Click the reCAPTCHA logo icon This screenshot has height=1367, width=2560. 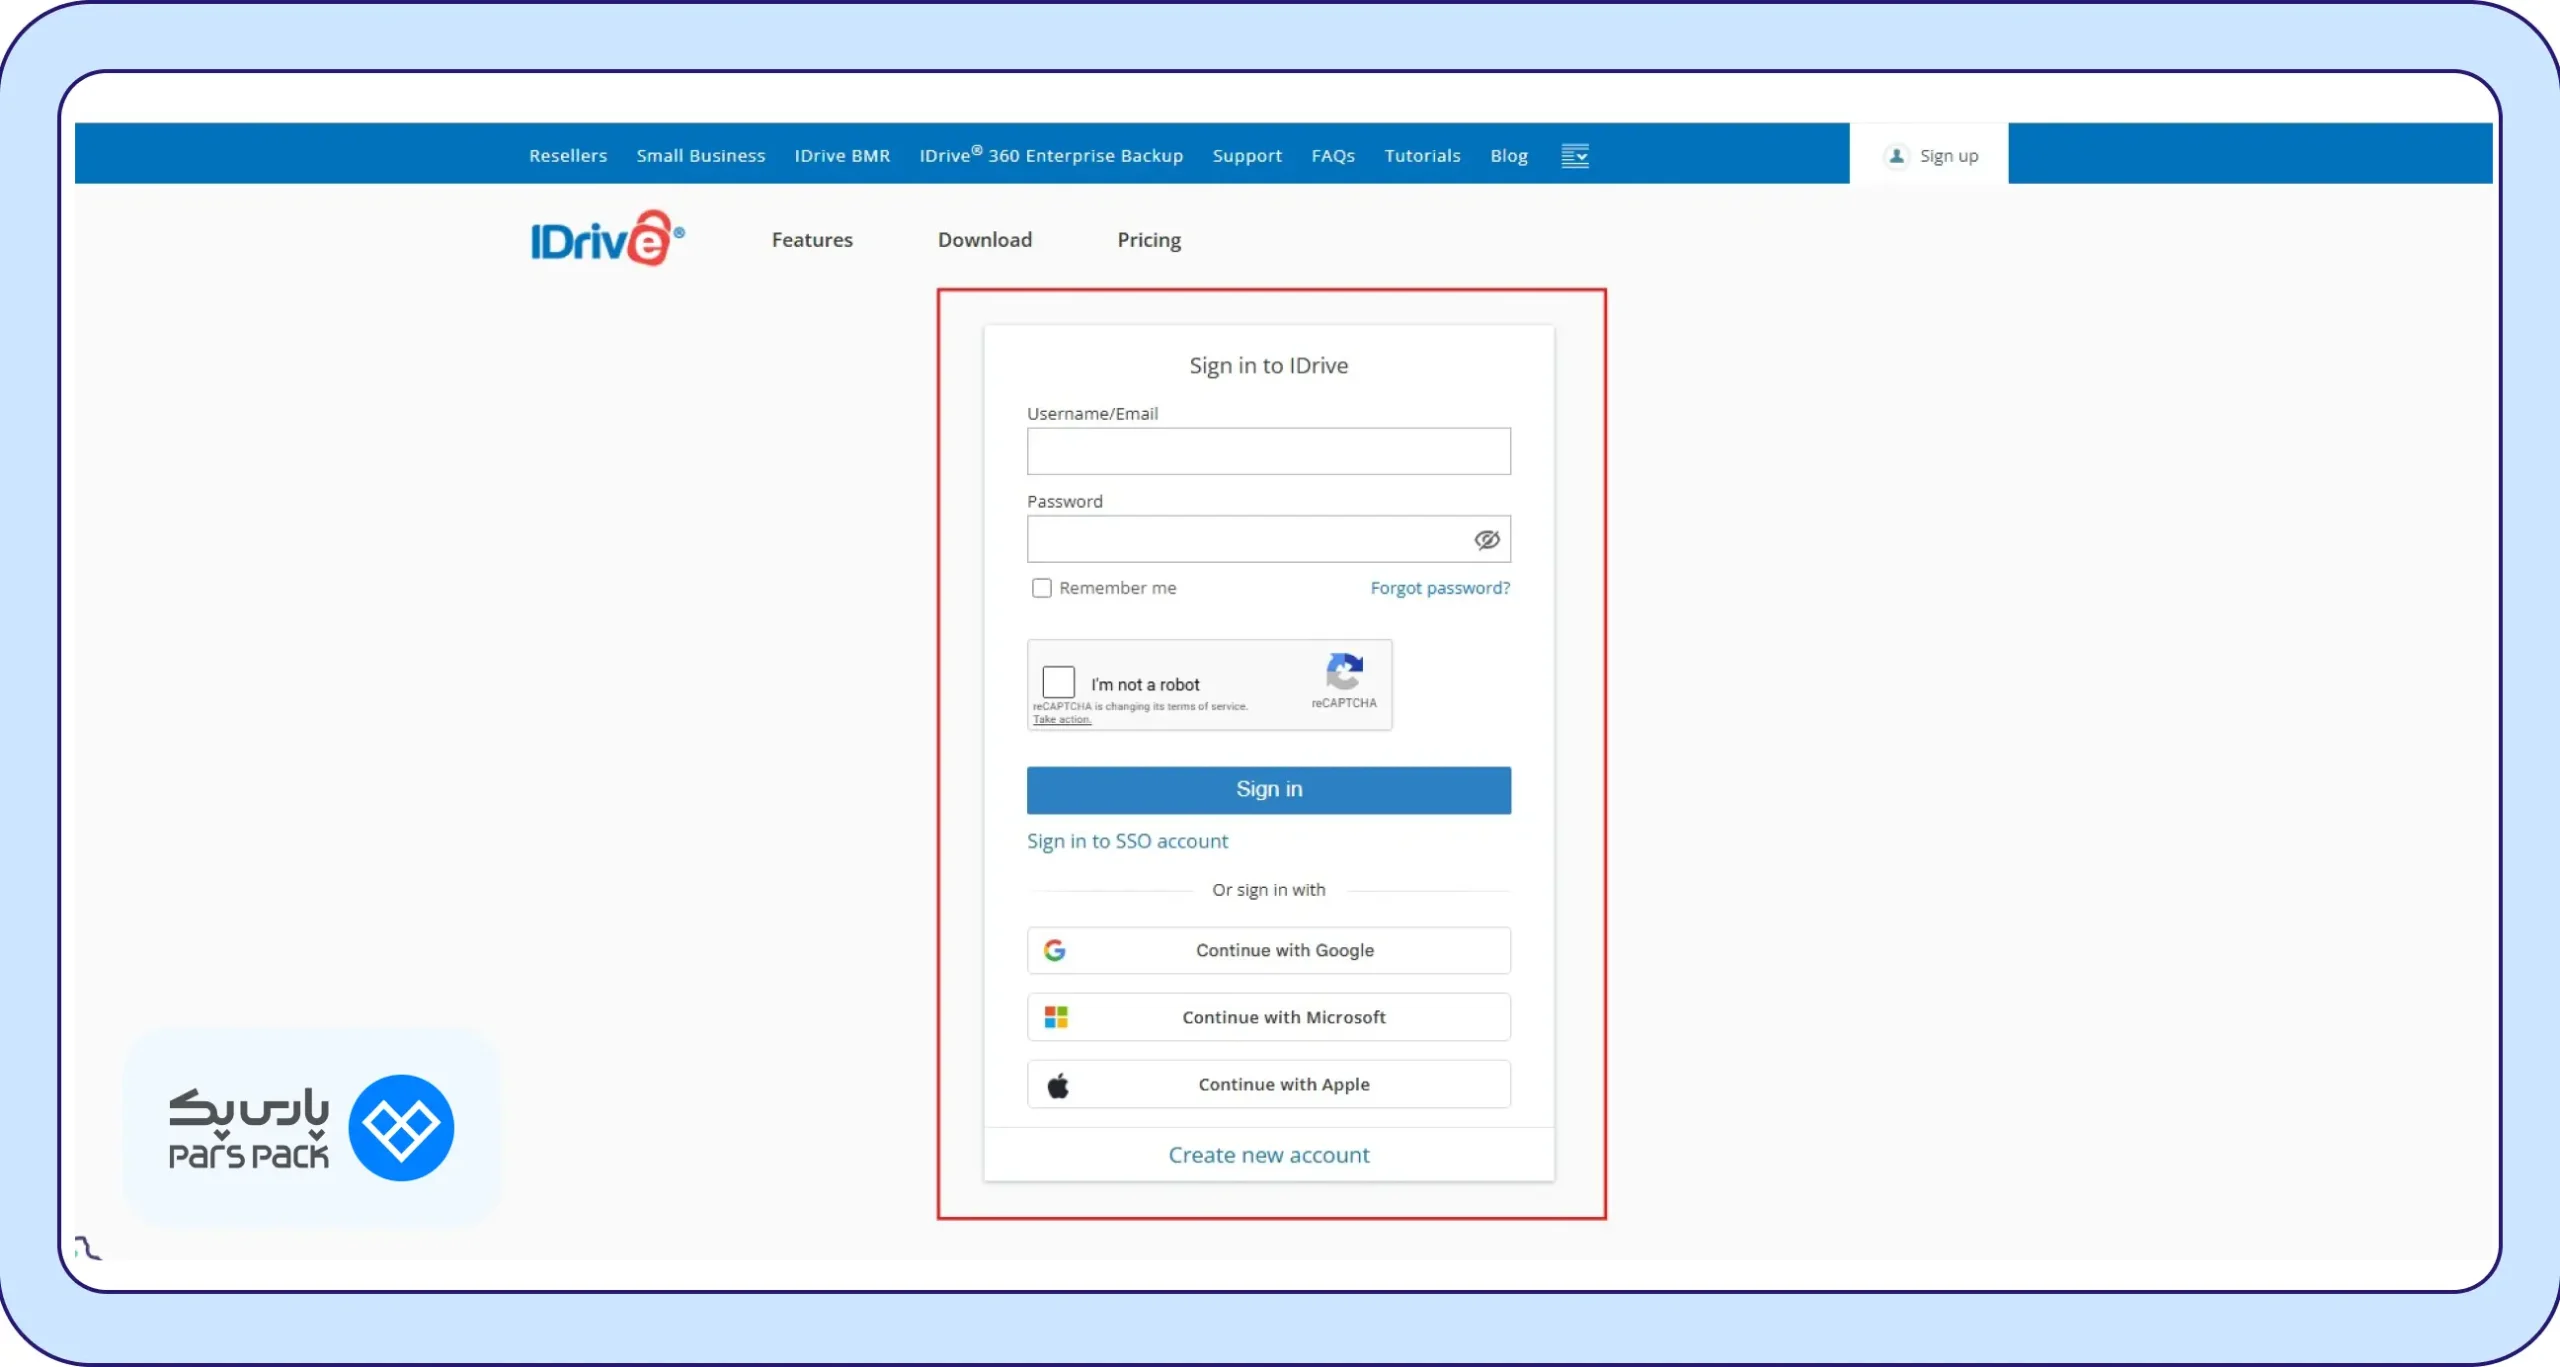coord(1344,671)
